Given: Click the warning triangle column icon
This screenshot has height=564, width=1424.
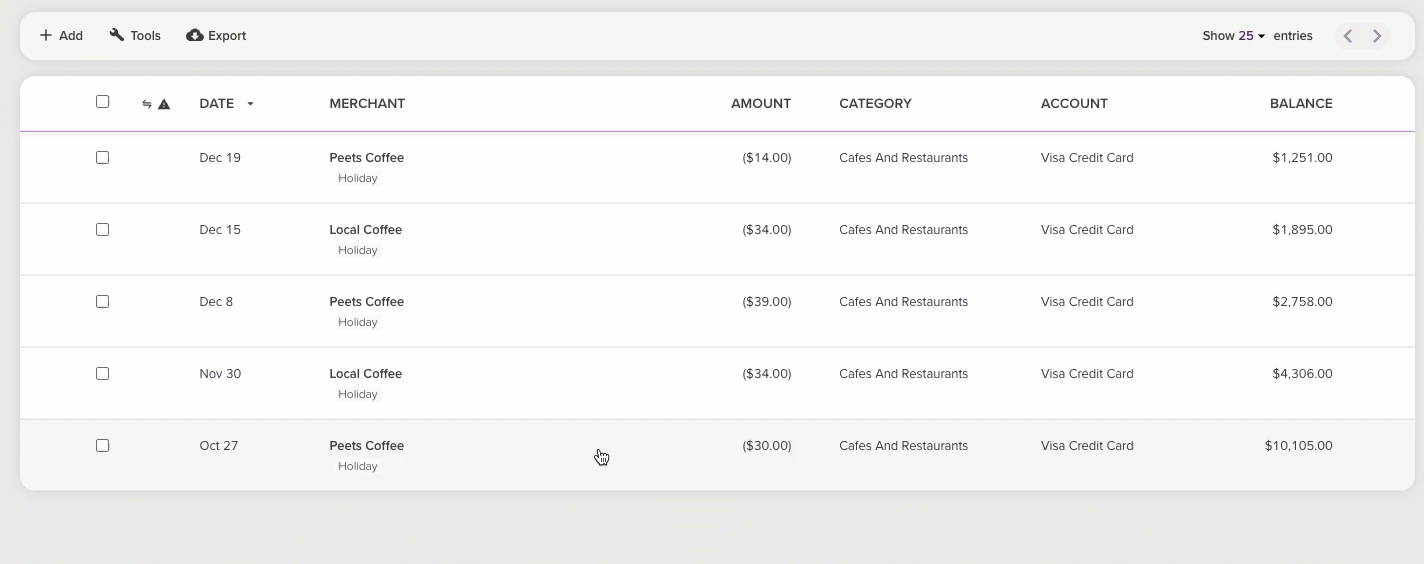Looking at the screenshot, I should [164, 104].
